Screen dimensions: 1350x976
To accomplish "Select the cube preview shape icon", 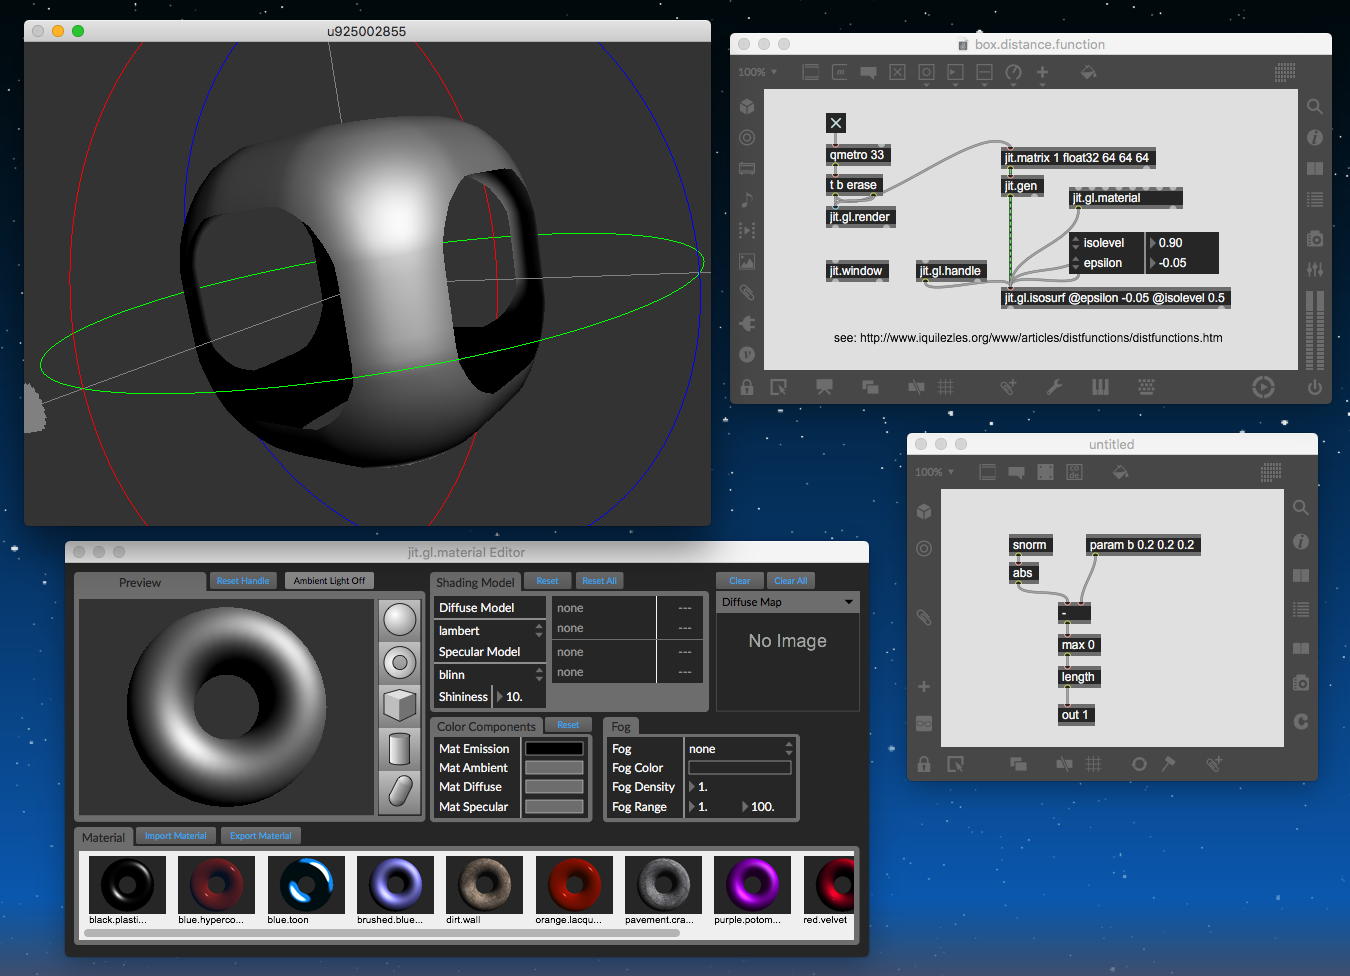I will point(399,705).
